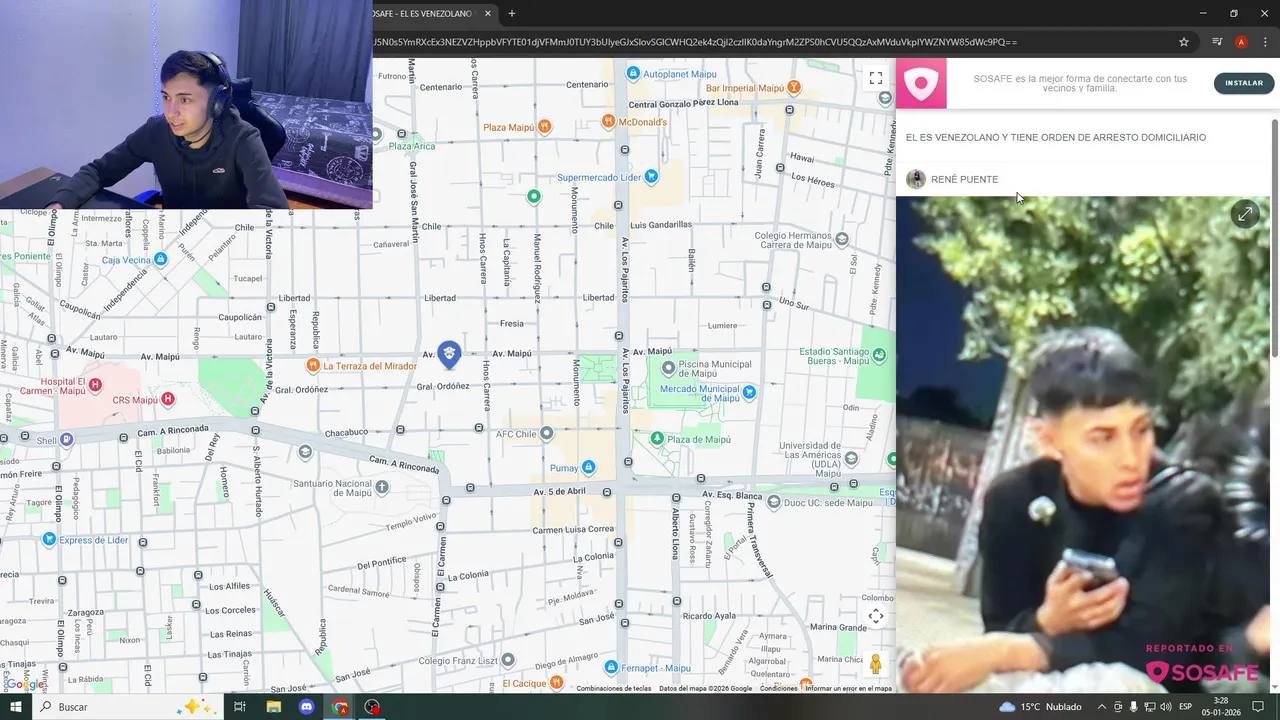This screenshot has width=1280, height=720.
Task: Close the SOSAFE browser tab
Action: coord(488,14)
